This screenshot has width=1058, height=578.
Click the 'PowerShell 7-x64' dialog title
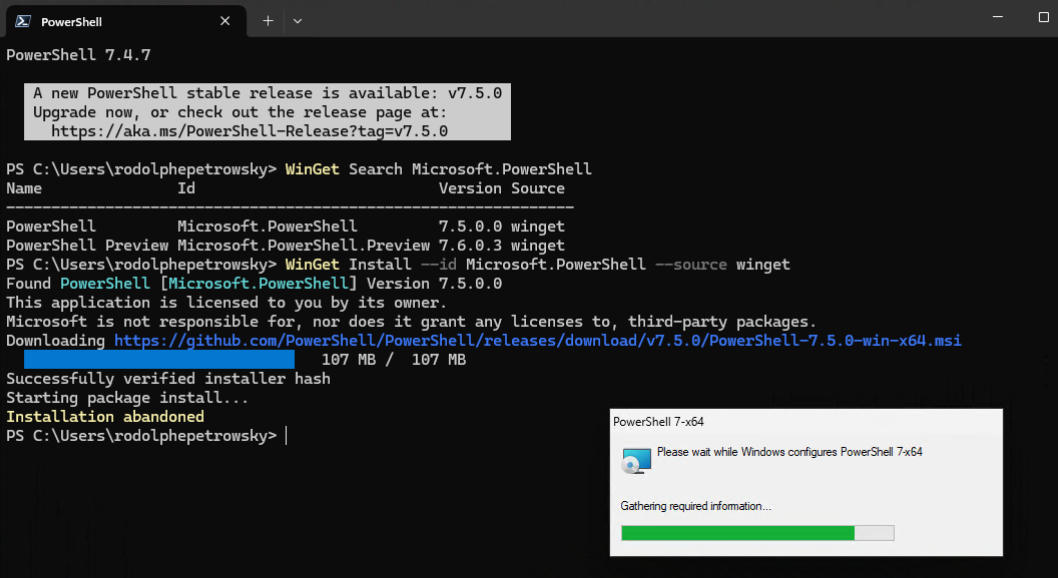click(x=659, y=422)
